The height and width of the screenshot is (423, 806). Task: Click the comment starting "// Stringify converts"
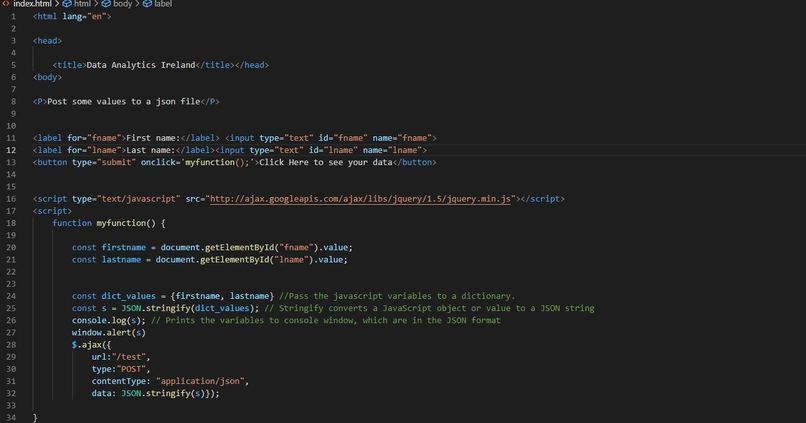(x=429, y=308)
